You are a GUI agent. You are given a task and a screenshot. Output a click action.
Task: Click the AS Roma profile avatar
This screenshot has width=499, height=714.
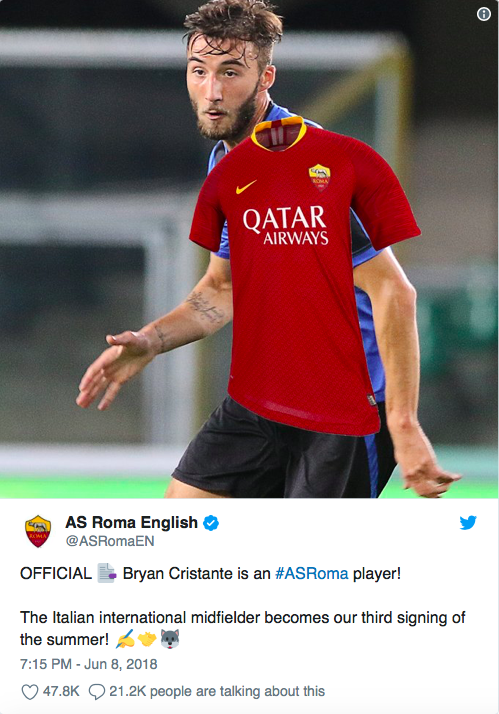38,531
